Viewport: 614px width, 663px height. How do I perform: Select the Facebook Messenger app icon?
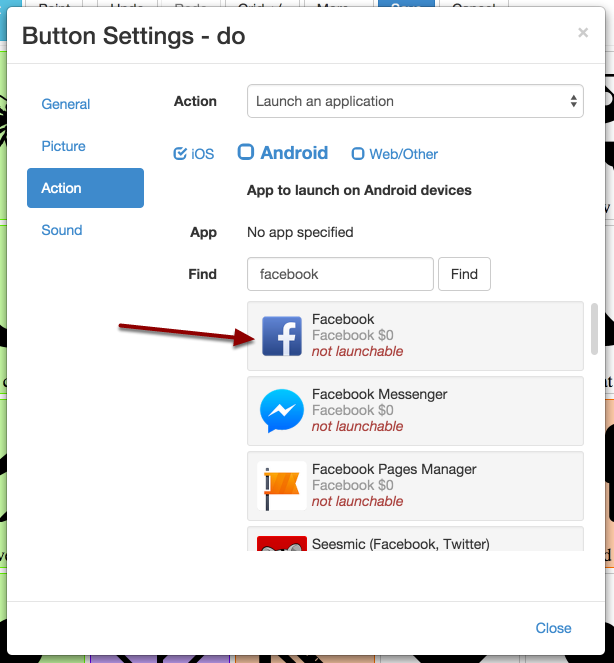(282, 411)
